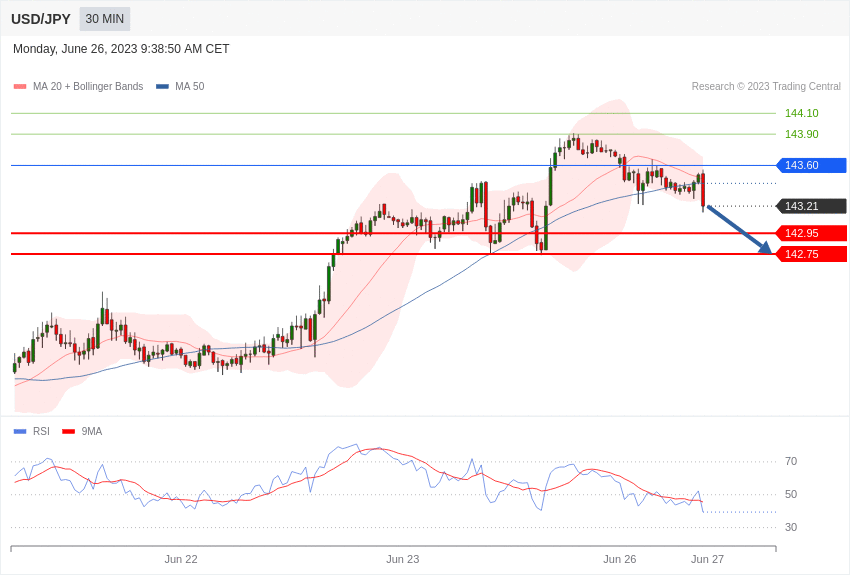Image resolution: width=850 pixels, height=576 pixels.
Task: Click the 9MA legend color swatch
Action: 68,431
